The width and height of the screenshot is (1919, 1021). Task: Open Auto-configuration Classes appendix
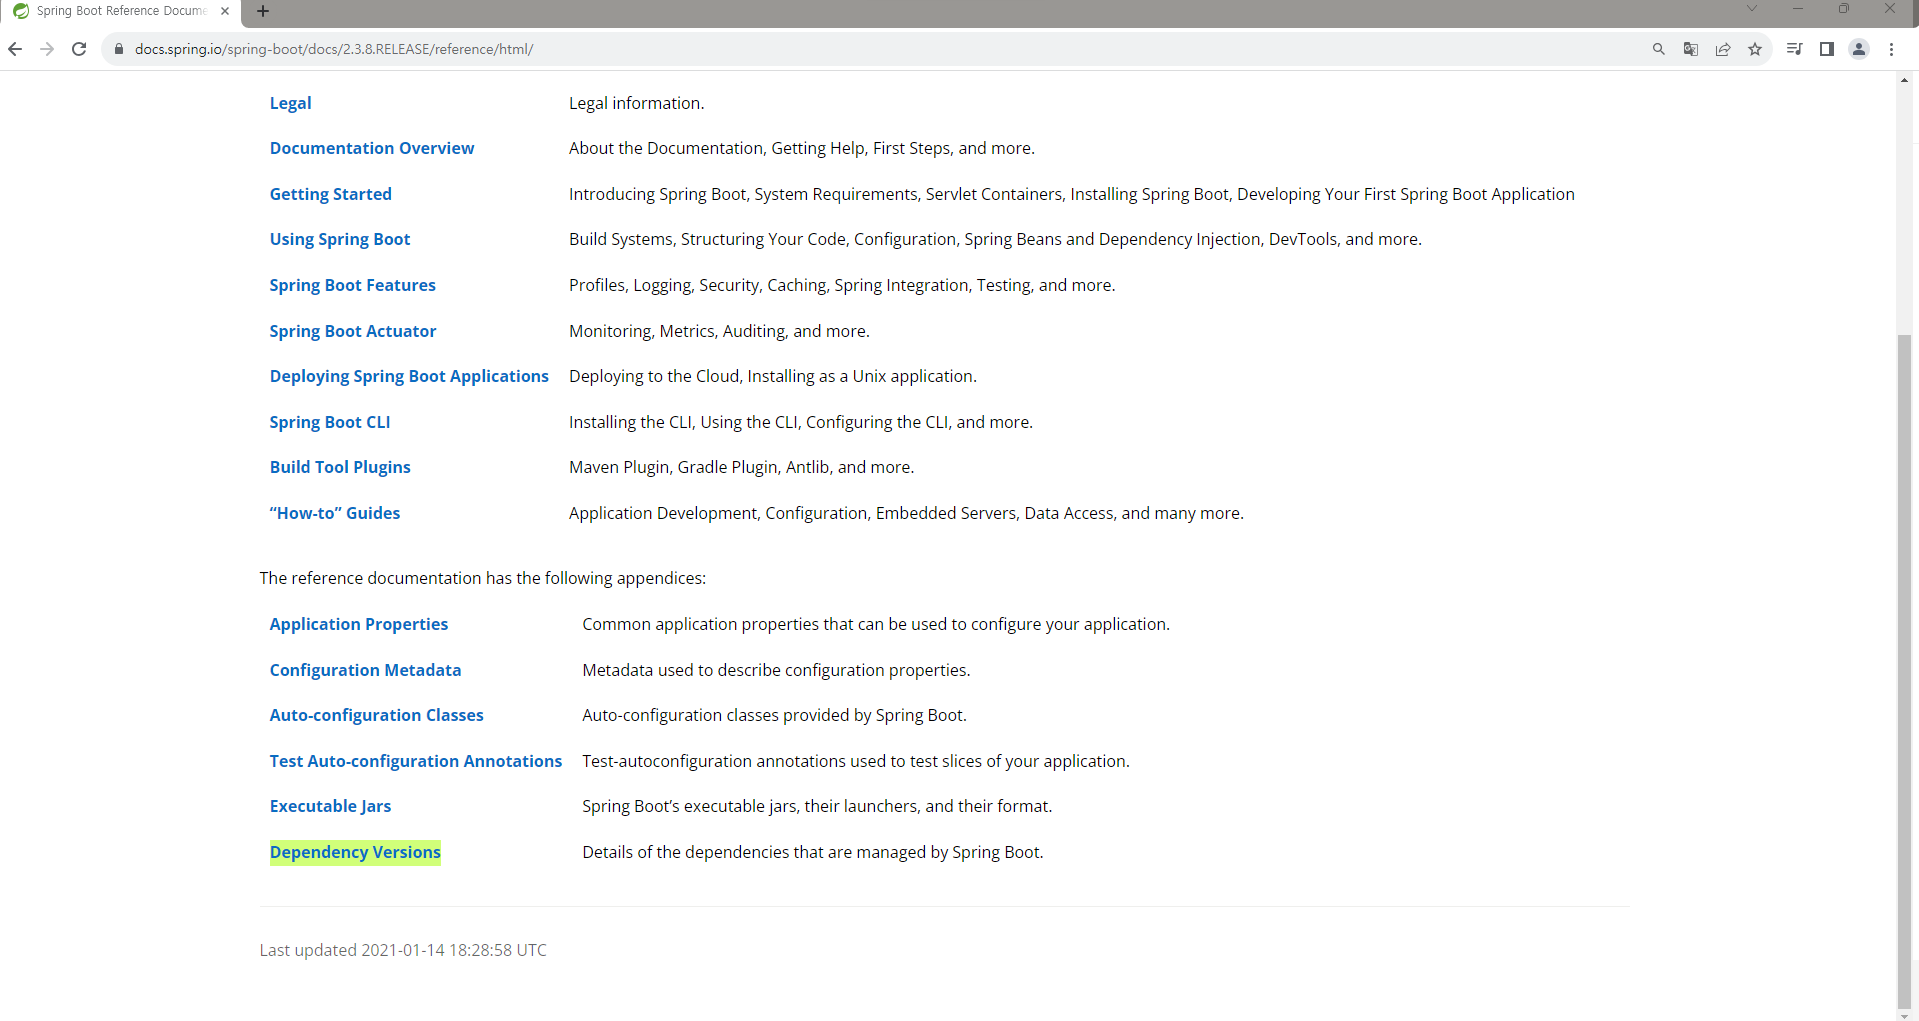click(x=376, y=715)
